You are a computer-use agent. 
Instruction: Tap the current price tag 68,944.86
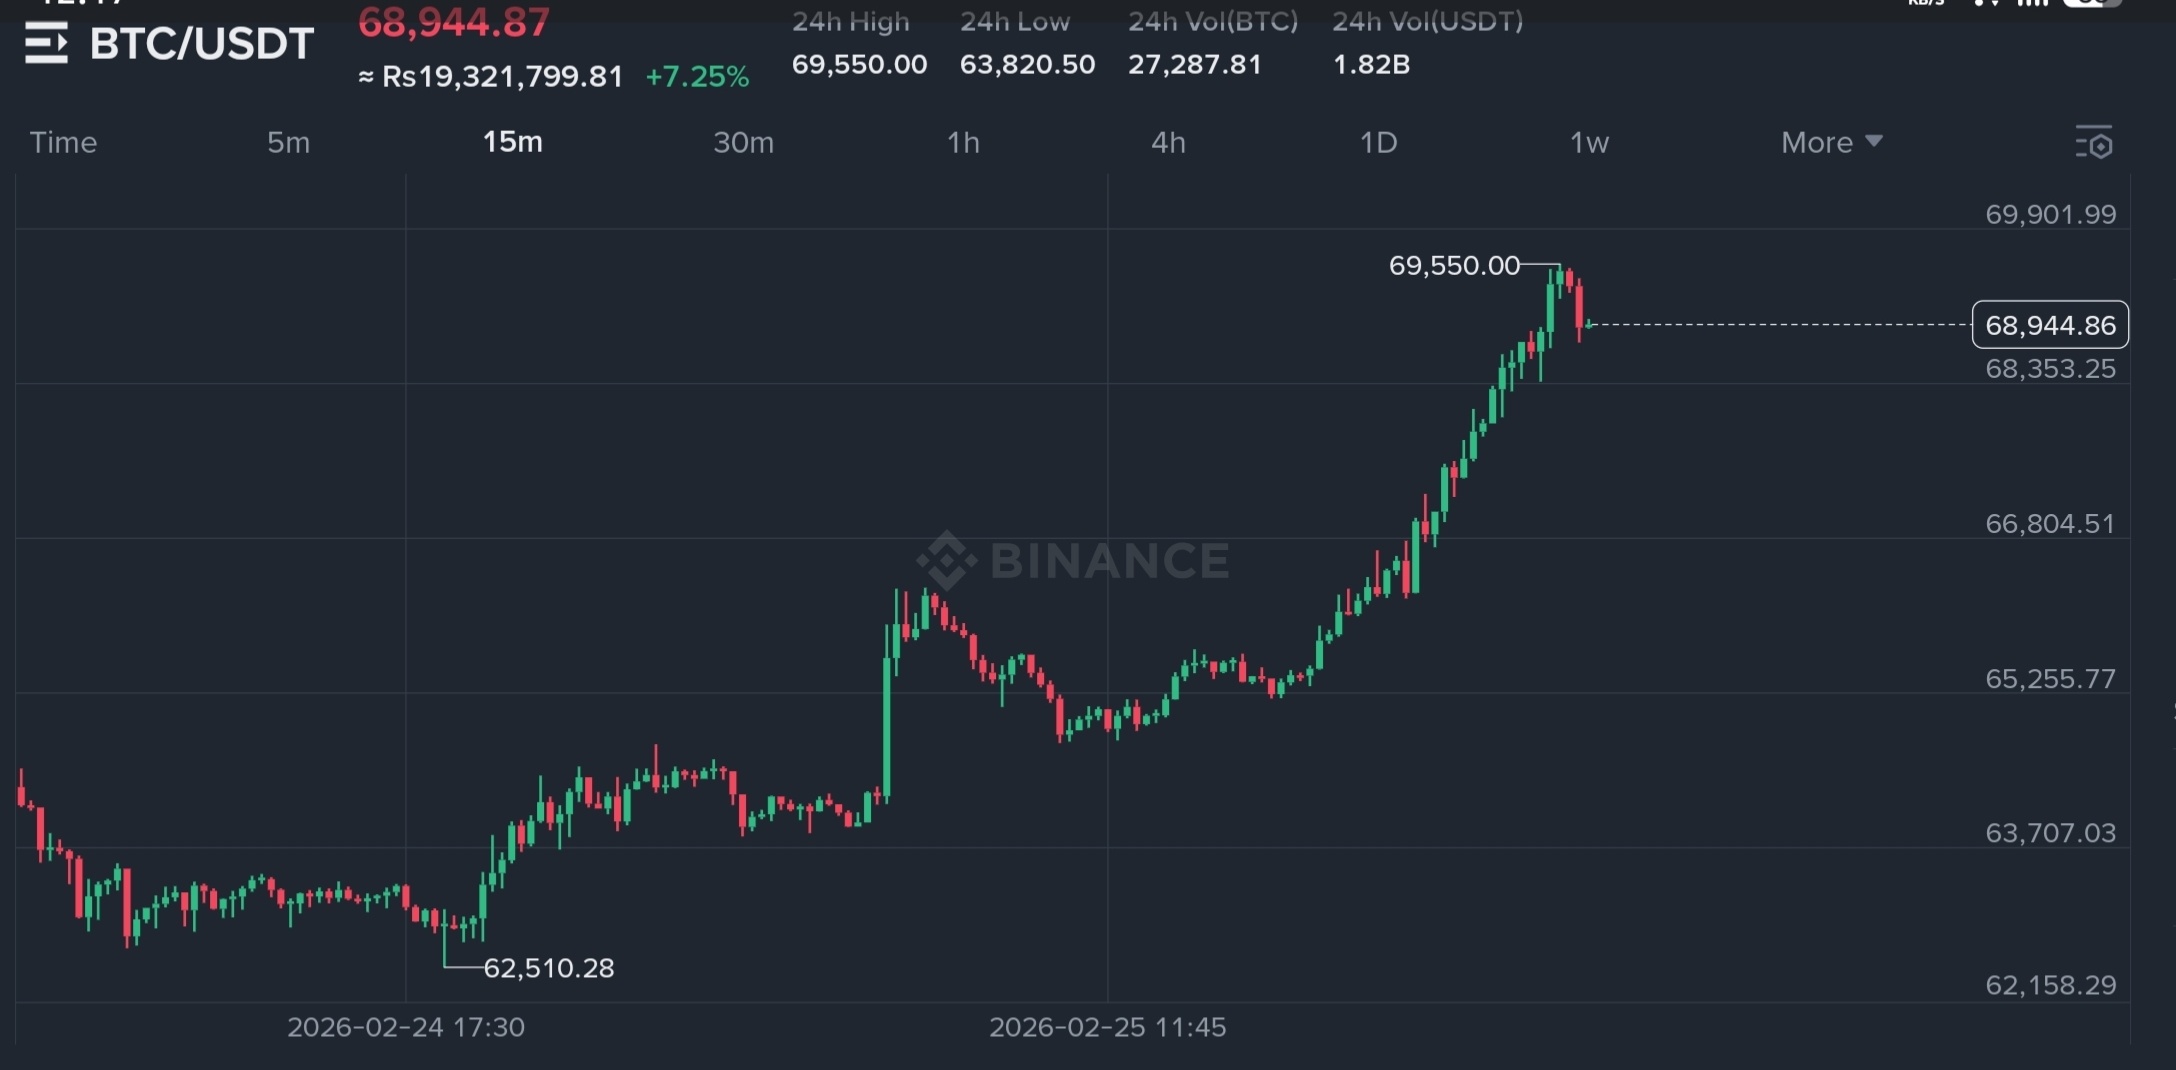click(2050, 325)
